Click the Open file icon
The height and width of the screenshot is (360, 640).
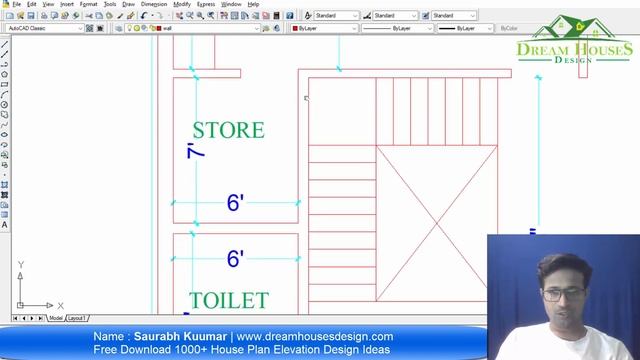click(x=20, y=16)
